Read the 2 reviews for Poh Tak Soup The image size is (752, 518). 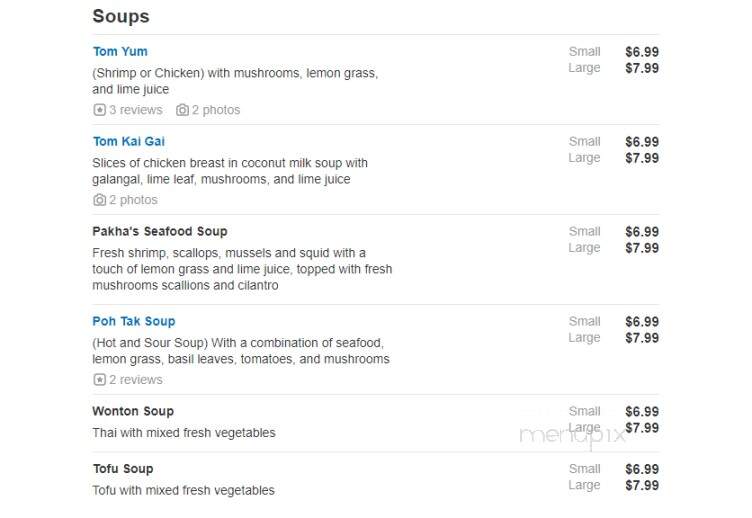(136, 379)
